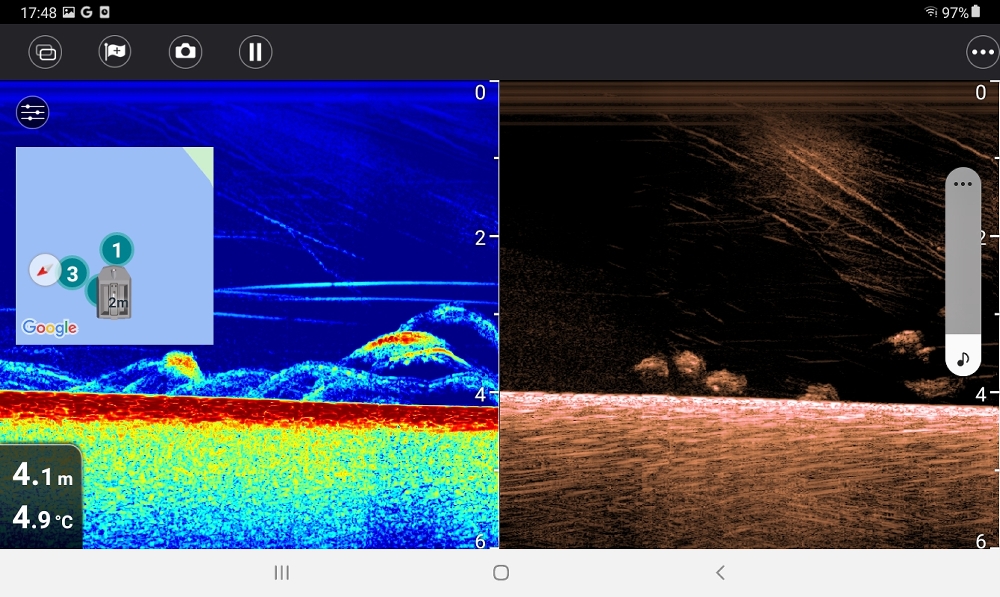This screenshot has width=1000, height=597.
Task: Tap the Android back arrow
Action: (x=720, y=573)
